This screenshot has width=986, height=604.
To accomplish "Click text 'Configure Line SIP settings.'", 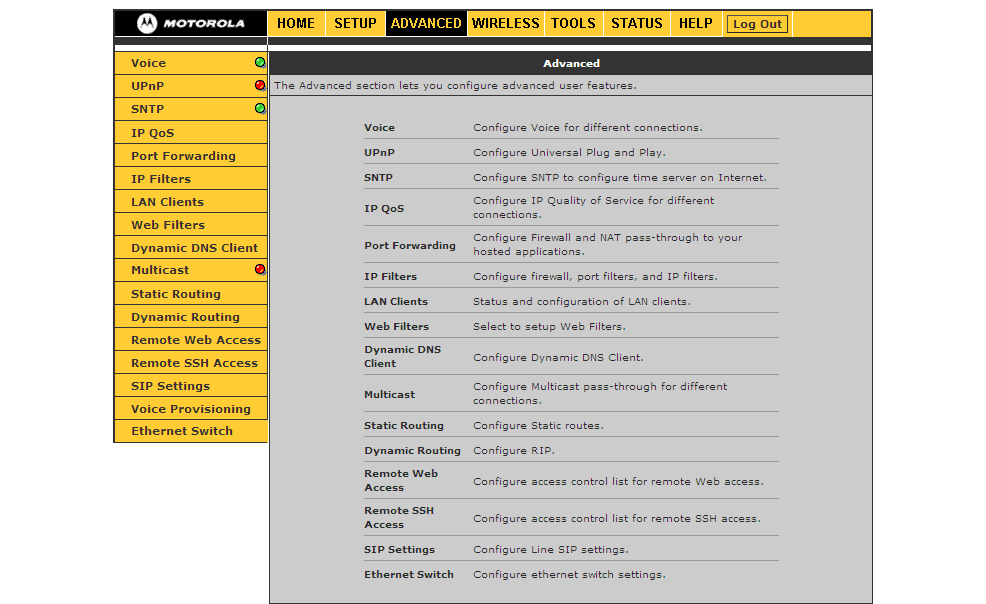I will (551, 549).
